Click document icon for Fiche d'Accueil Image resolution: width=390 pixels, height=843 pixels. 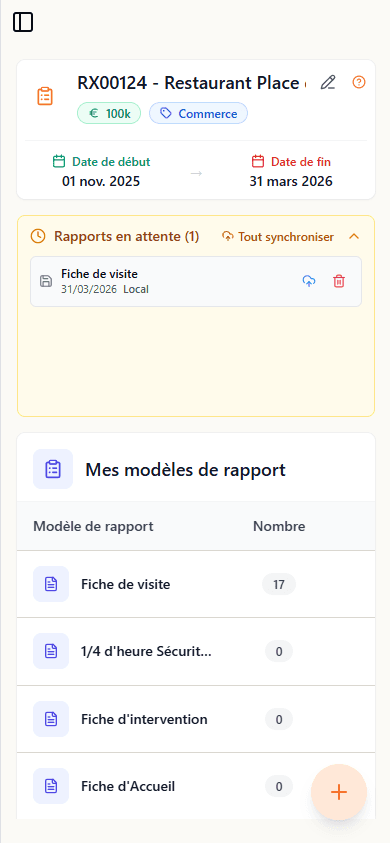[51, 786]
